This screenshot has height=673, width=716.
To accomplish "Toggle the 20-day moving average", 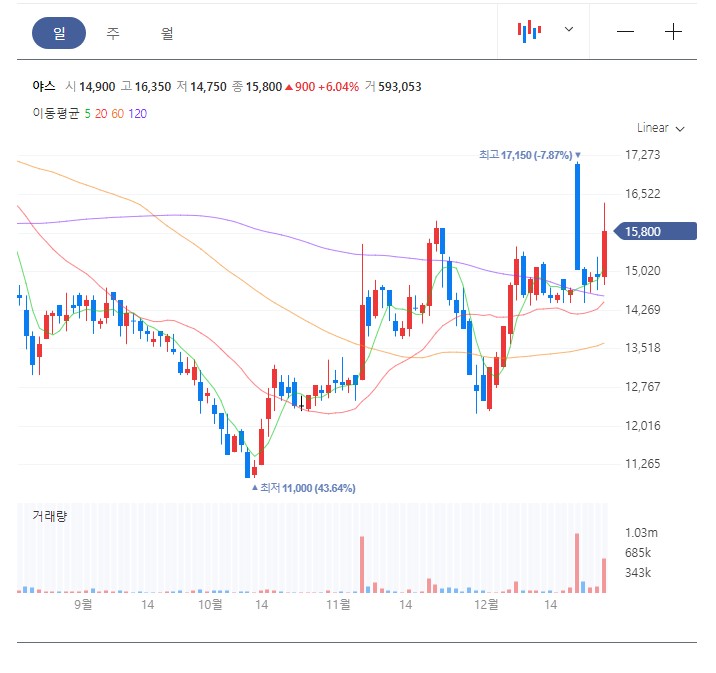I will [101, 114].
